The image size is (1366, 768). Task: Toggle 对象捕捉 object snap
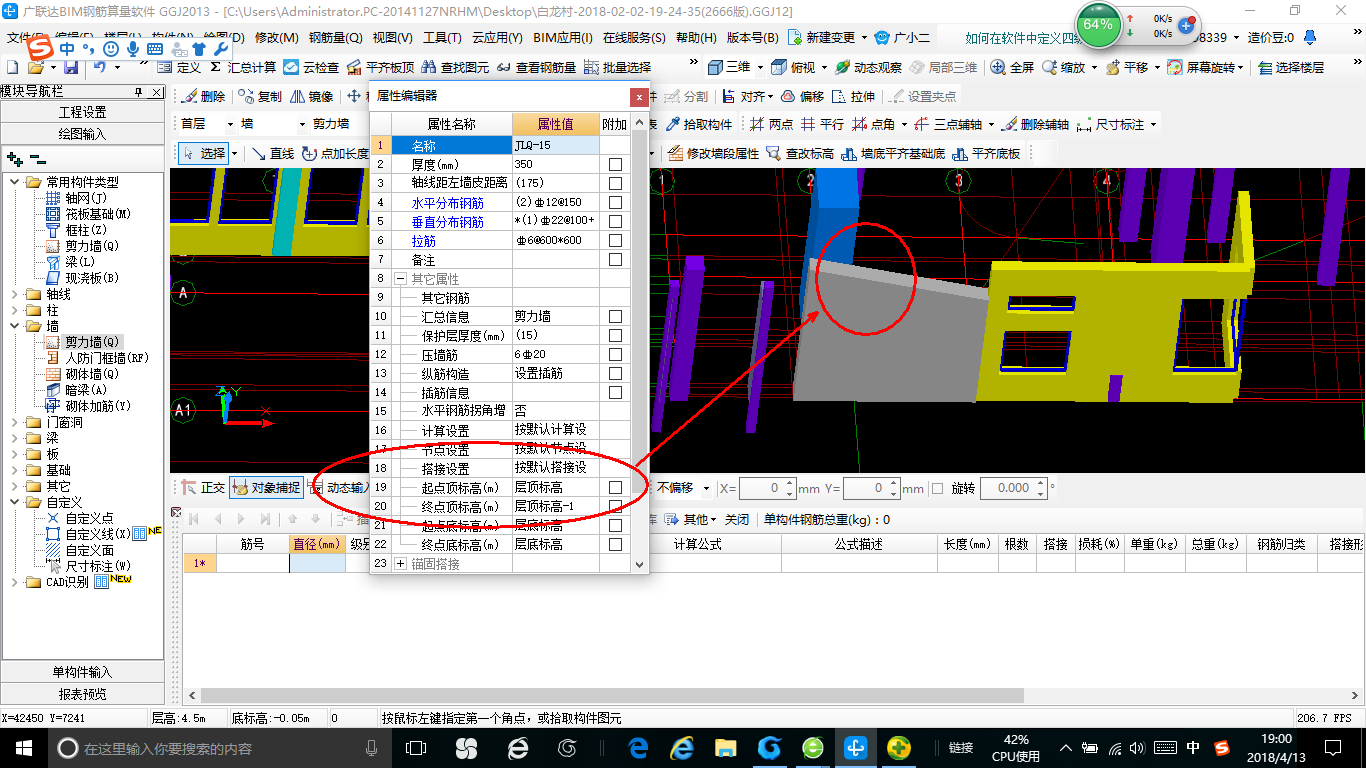click(x=265, y=488)
